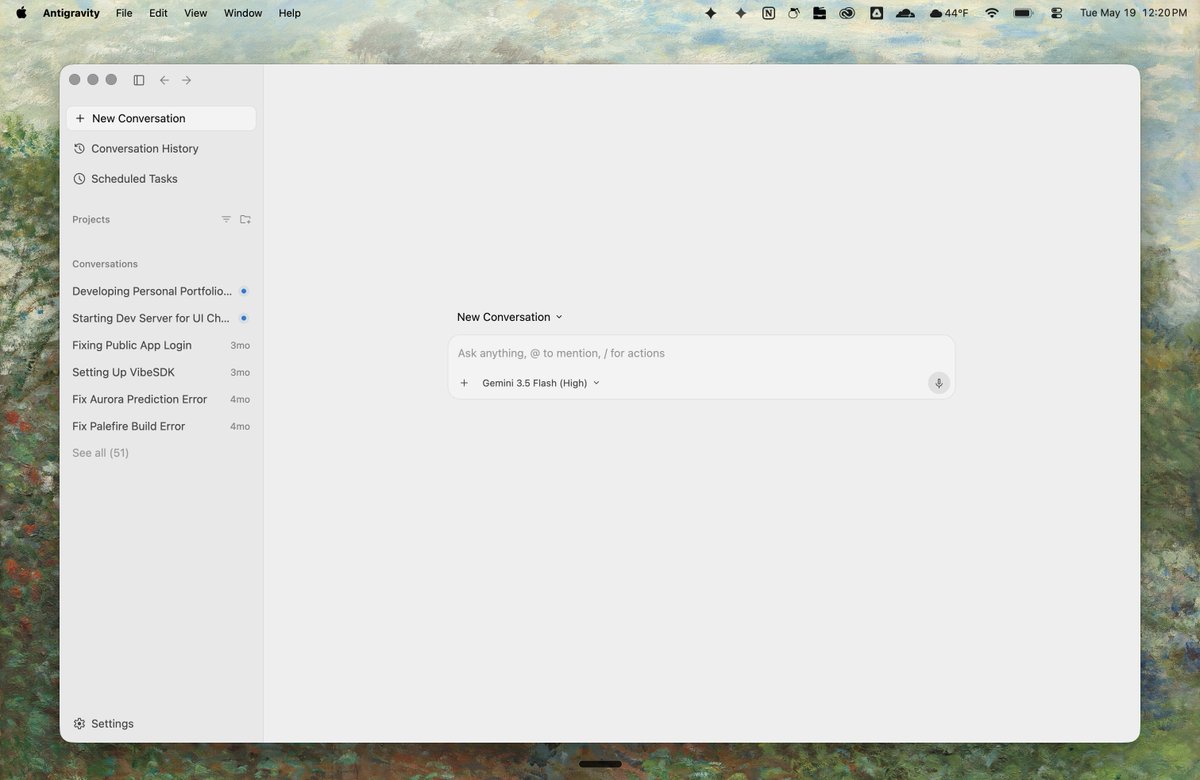Click the Cloudflare cloud menu bar icon
The height and width of the screenshot is (780, 1200).
coord(905,13)
